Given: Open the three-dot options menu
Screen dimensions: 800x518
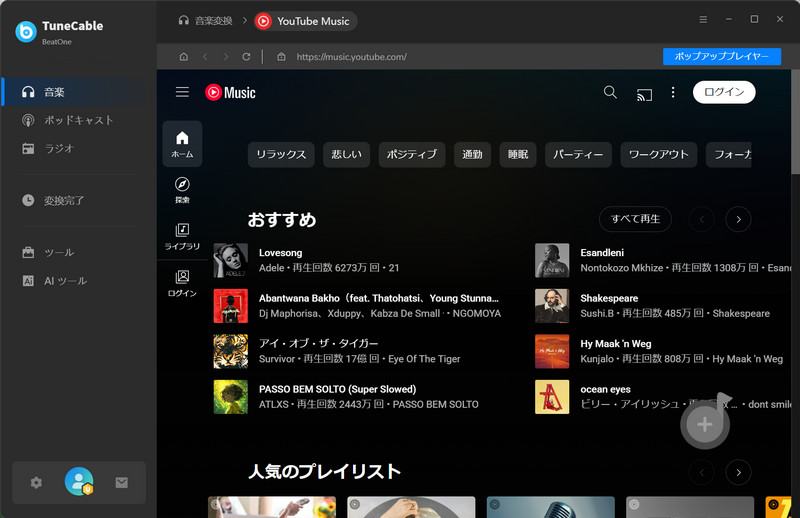Looking at the screenshot, I should (673, 92).
